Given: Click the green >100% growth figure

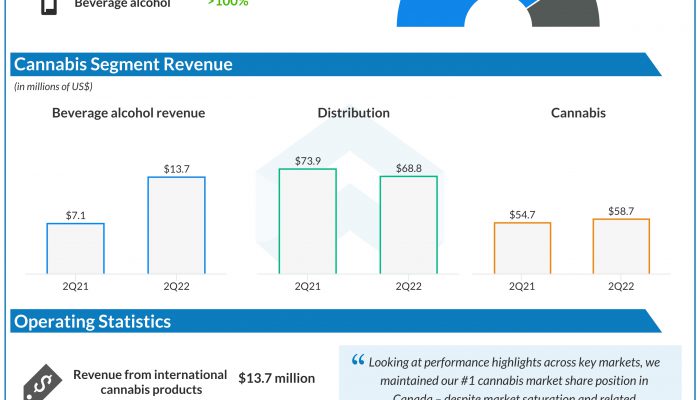Looking at the screenshot, I should point(228,4).
